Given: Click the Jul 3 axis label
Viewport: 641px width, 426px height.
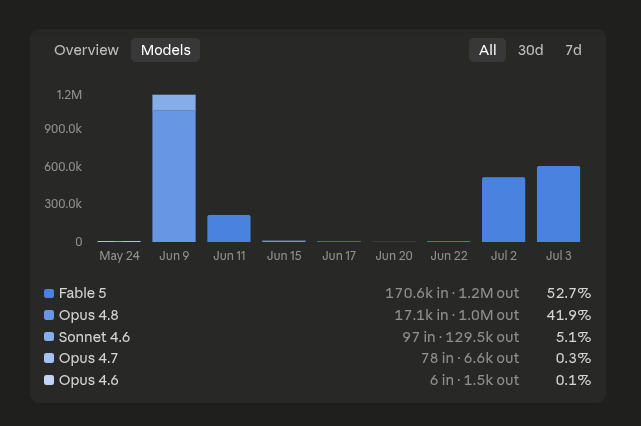Looking at the screenshot, I should pos(558,256).
